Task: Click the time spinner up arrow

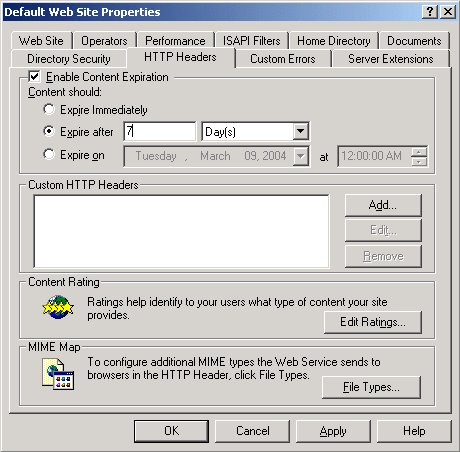Action: (419, 152)
